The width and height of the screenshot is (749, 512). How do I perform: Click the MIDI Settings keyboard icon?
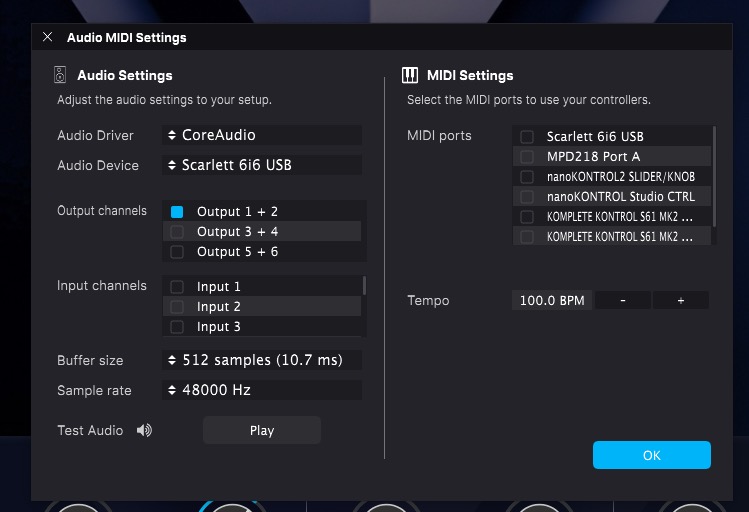point(410,75)
